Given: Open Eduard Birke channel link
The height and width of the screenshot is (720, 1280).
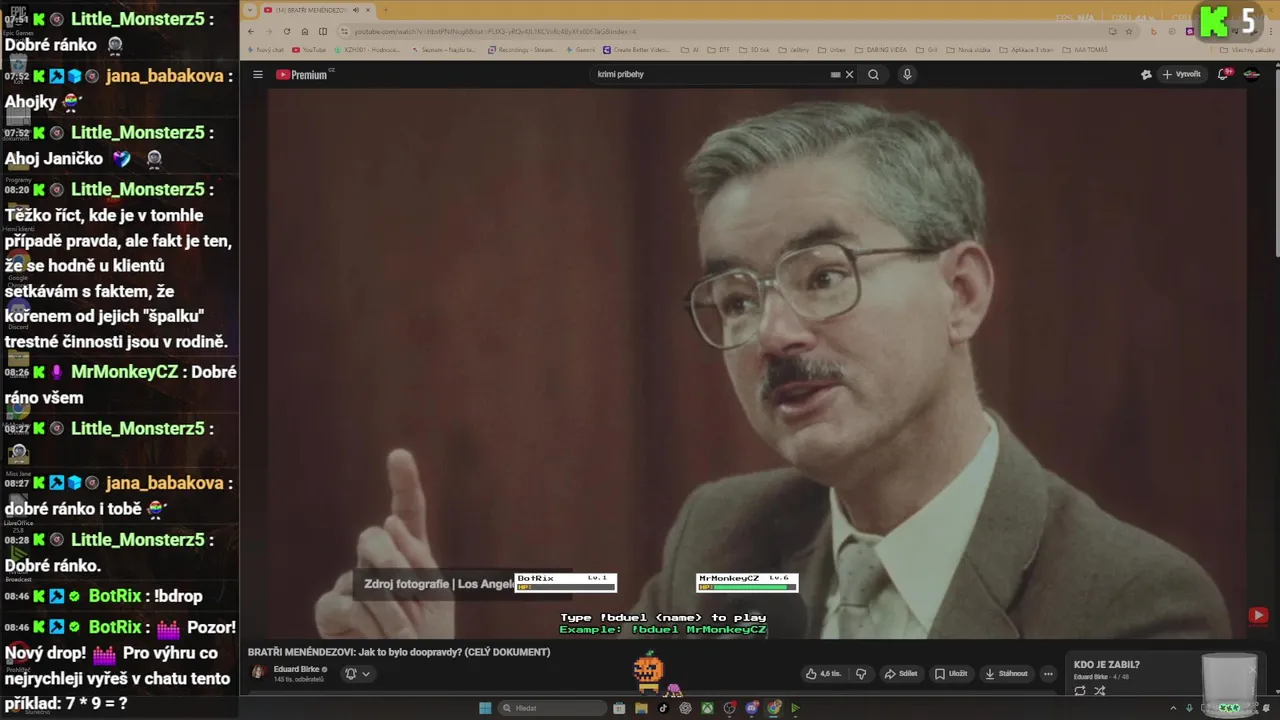Looking at the screenshot, I should coord(297,669).
